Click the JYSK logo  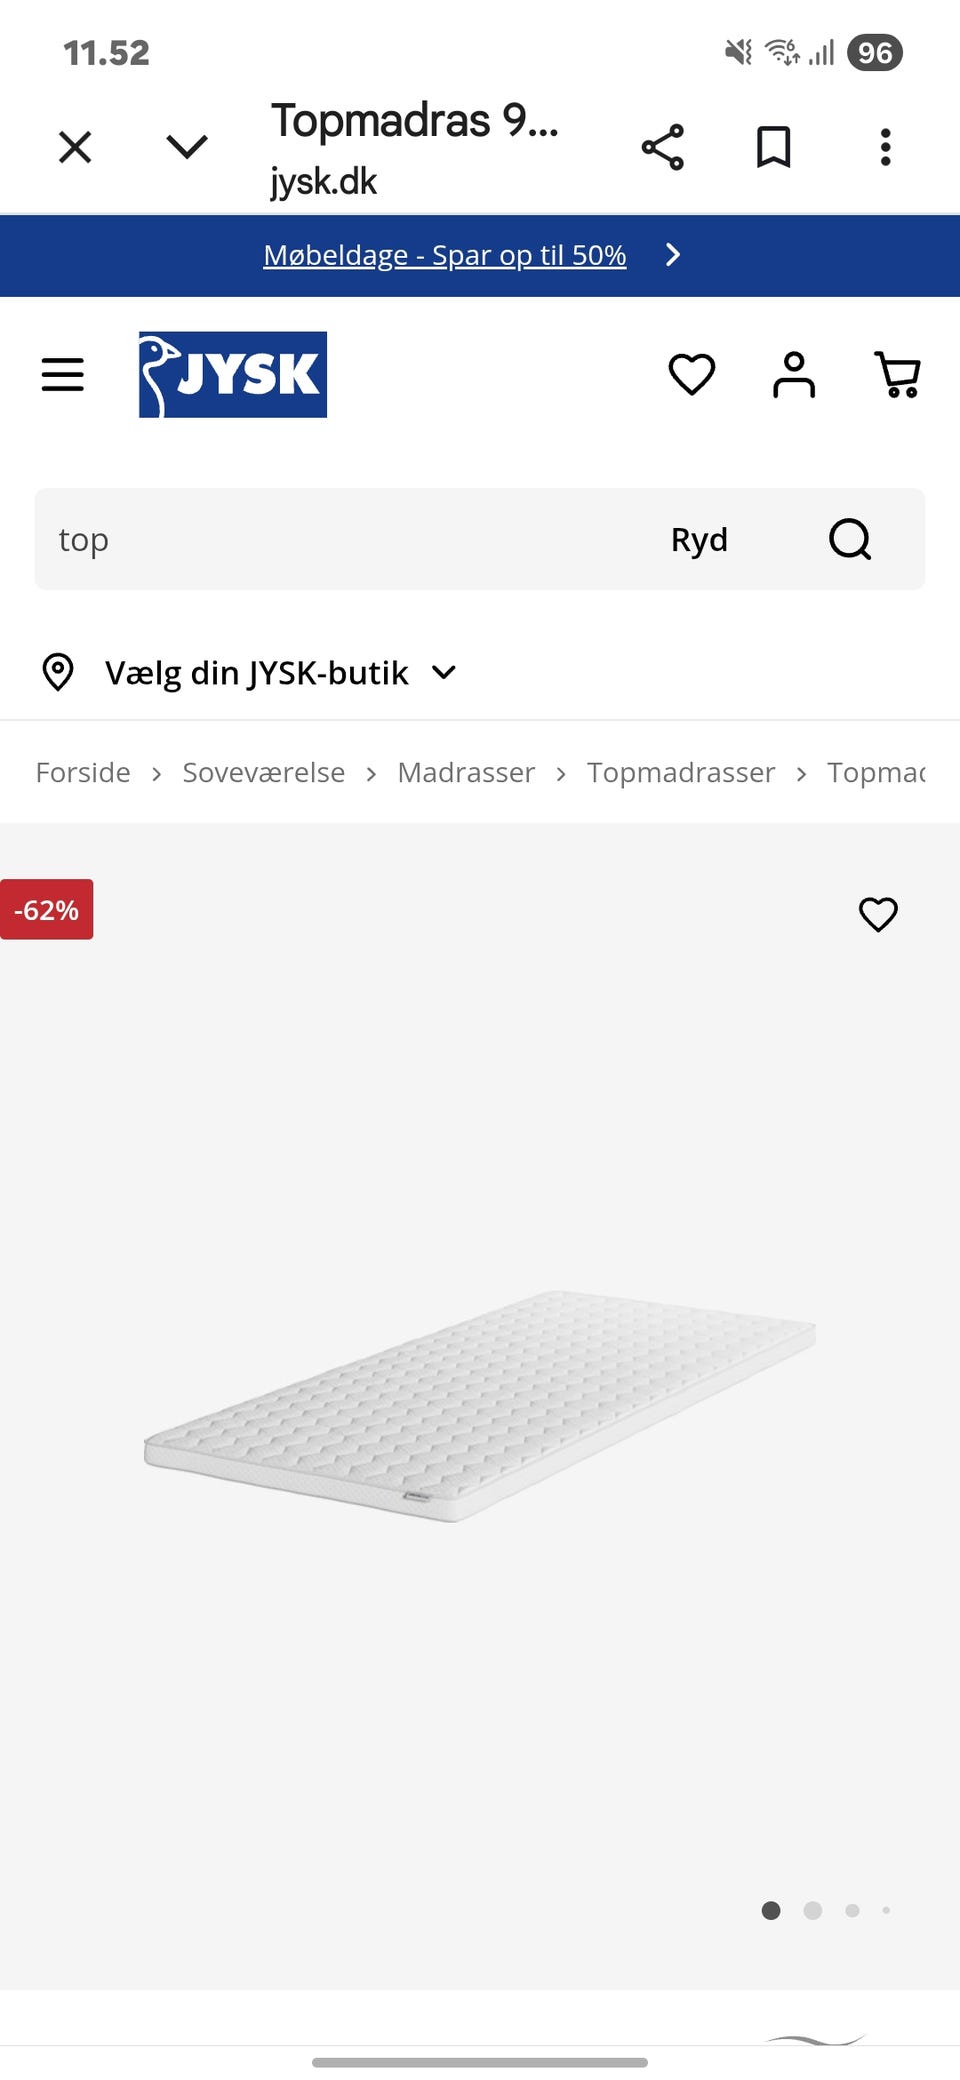pos(233,375)
